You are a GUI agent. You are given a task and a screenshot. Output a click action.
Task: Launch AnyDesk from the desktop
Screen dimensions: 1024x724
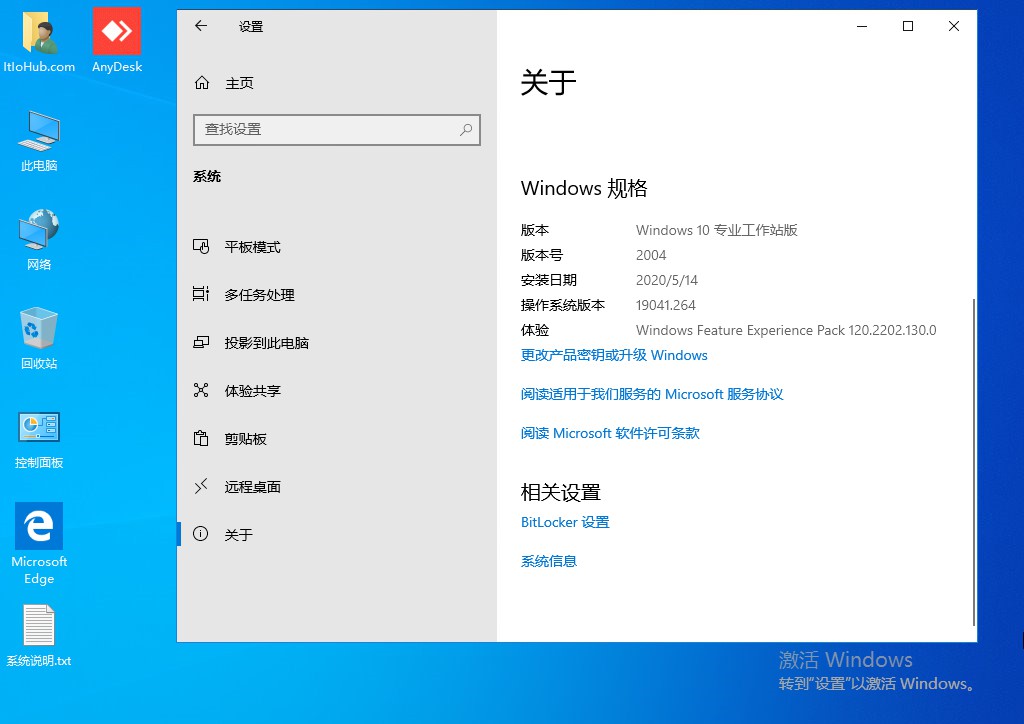pyautogui.click(x=117, y=41)
